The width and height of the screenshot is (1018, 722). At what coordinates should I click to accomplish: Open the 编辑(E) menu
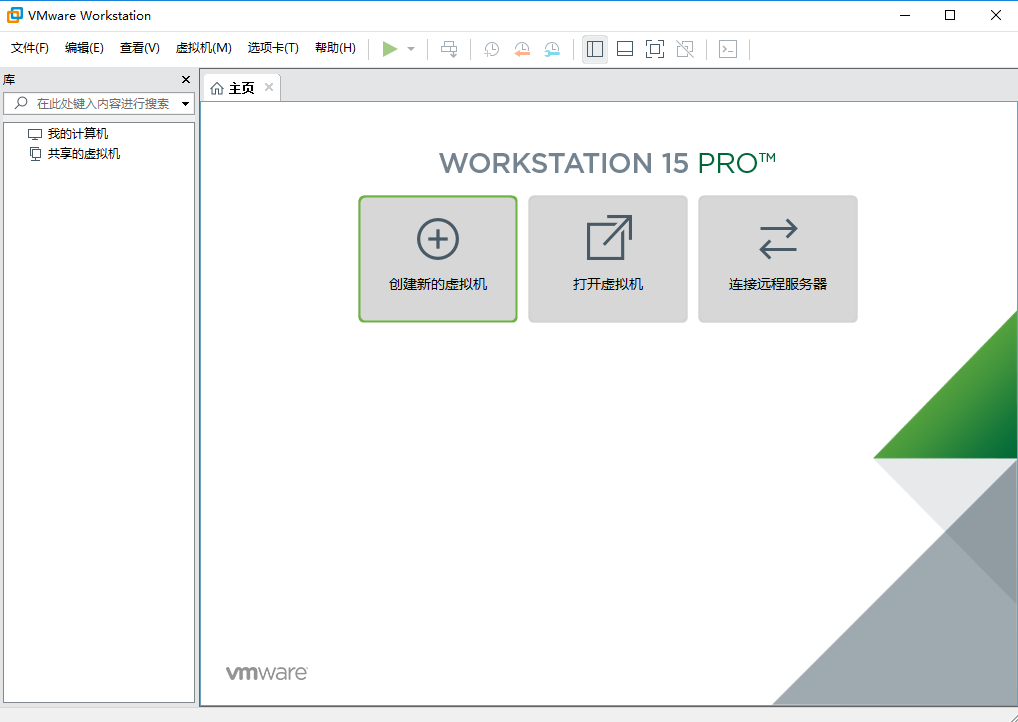point(84,48)
